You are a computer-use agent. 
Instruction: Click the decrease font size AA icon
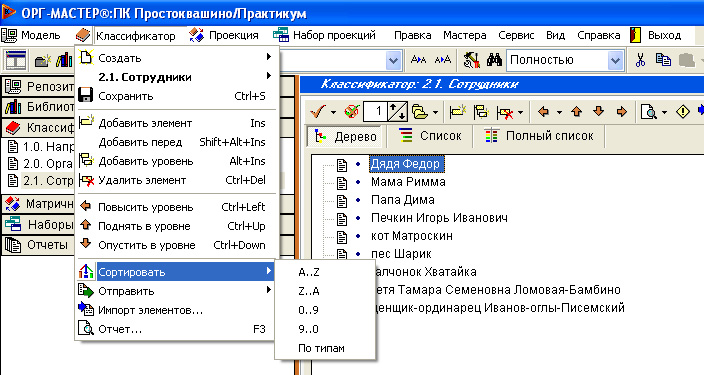pyautogui.click(x=442, y=60)
